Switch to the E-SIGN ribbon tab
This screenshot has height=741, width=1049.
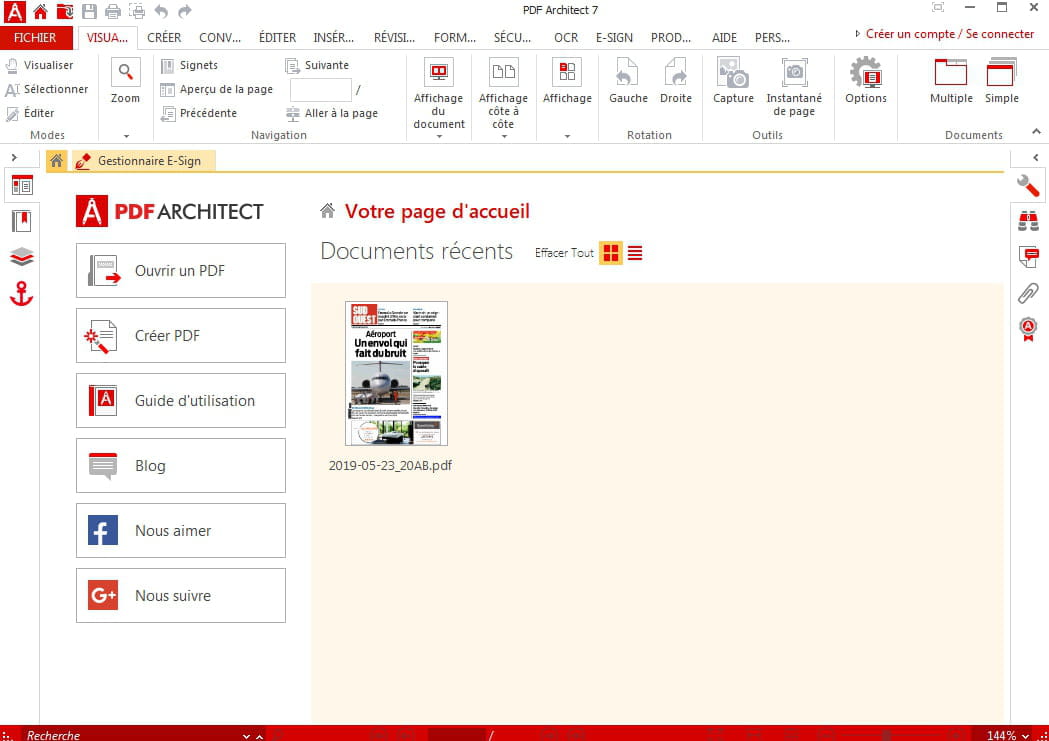614,37
